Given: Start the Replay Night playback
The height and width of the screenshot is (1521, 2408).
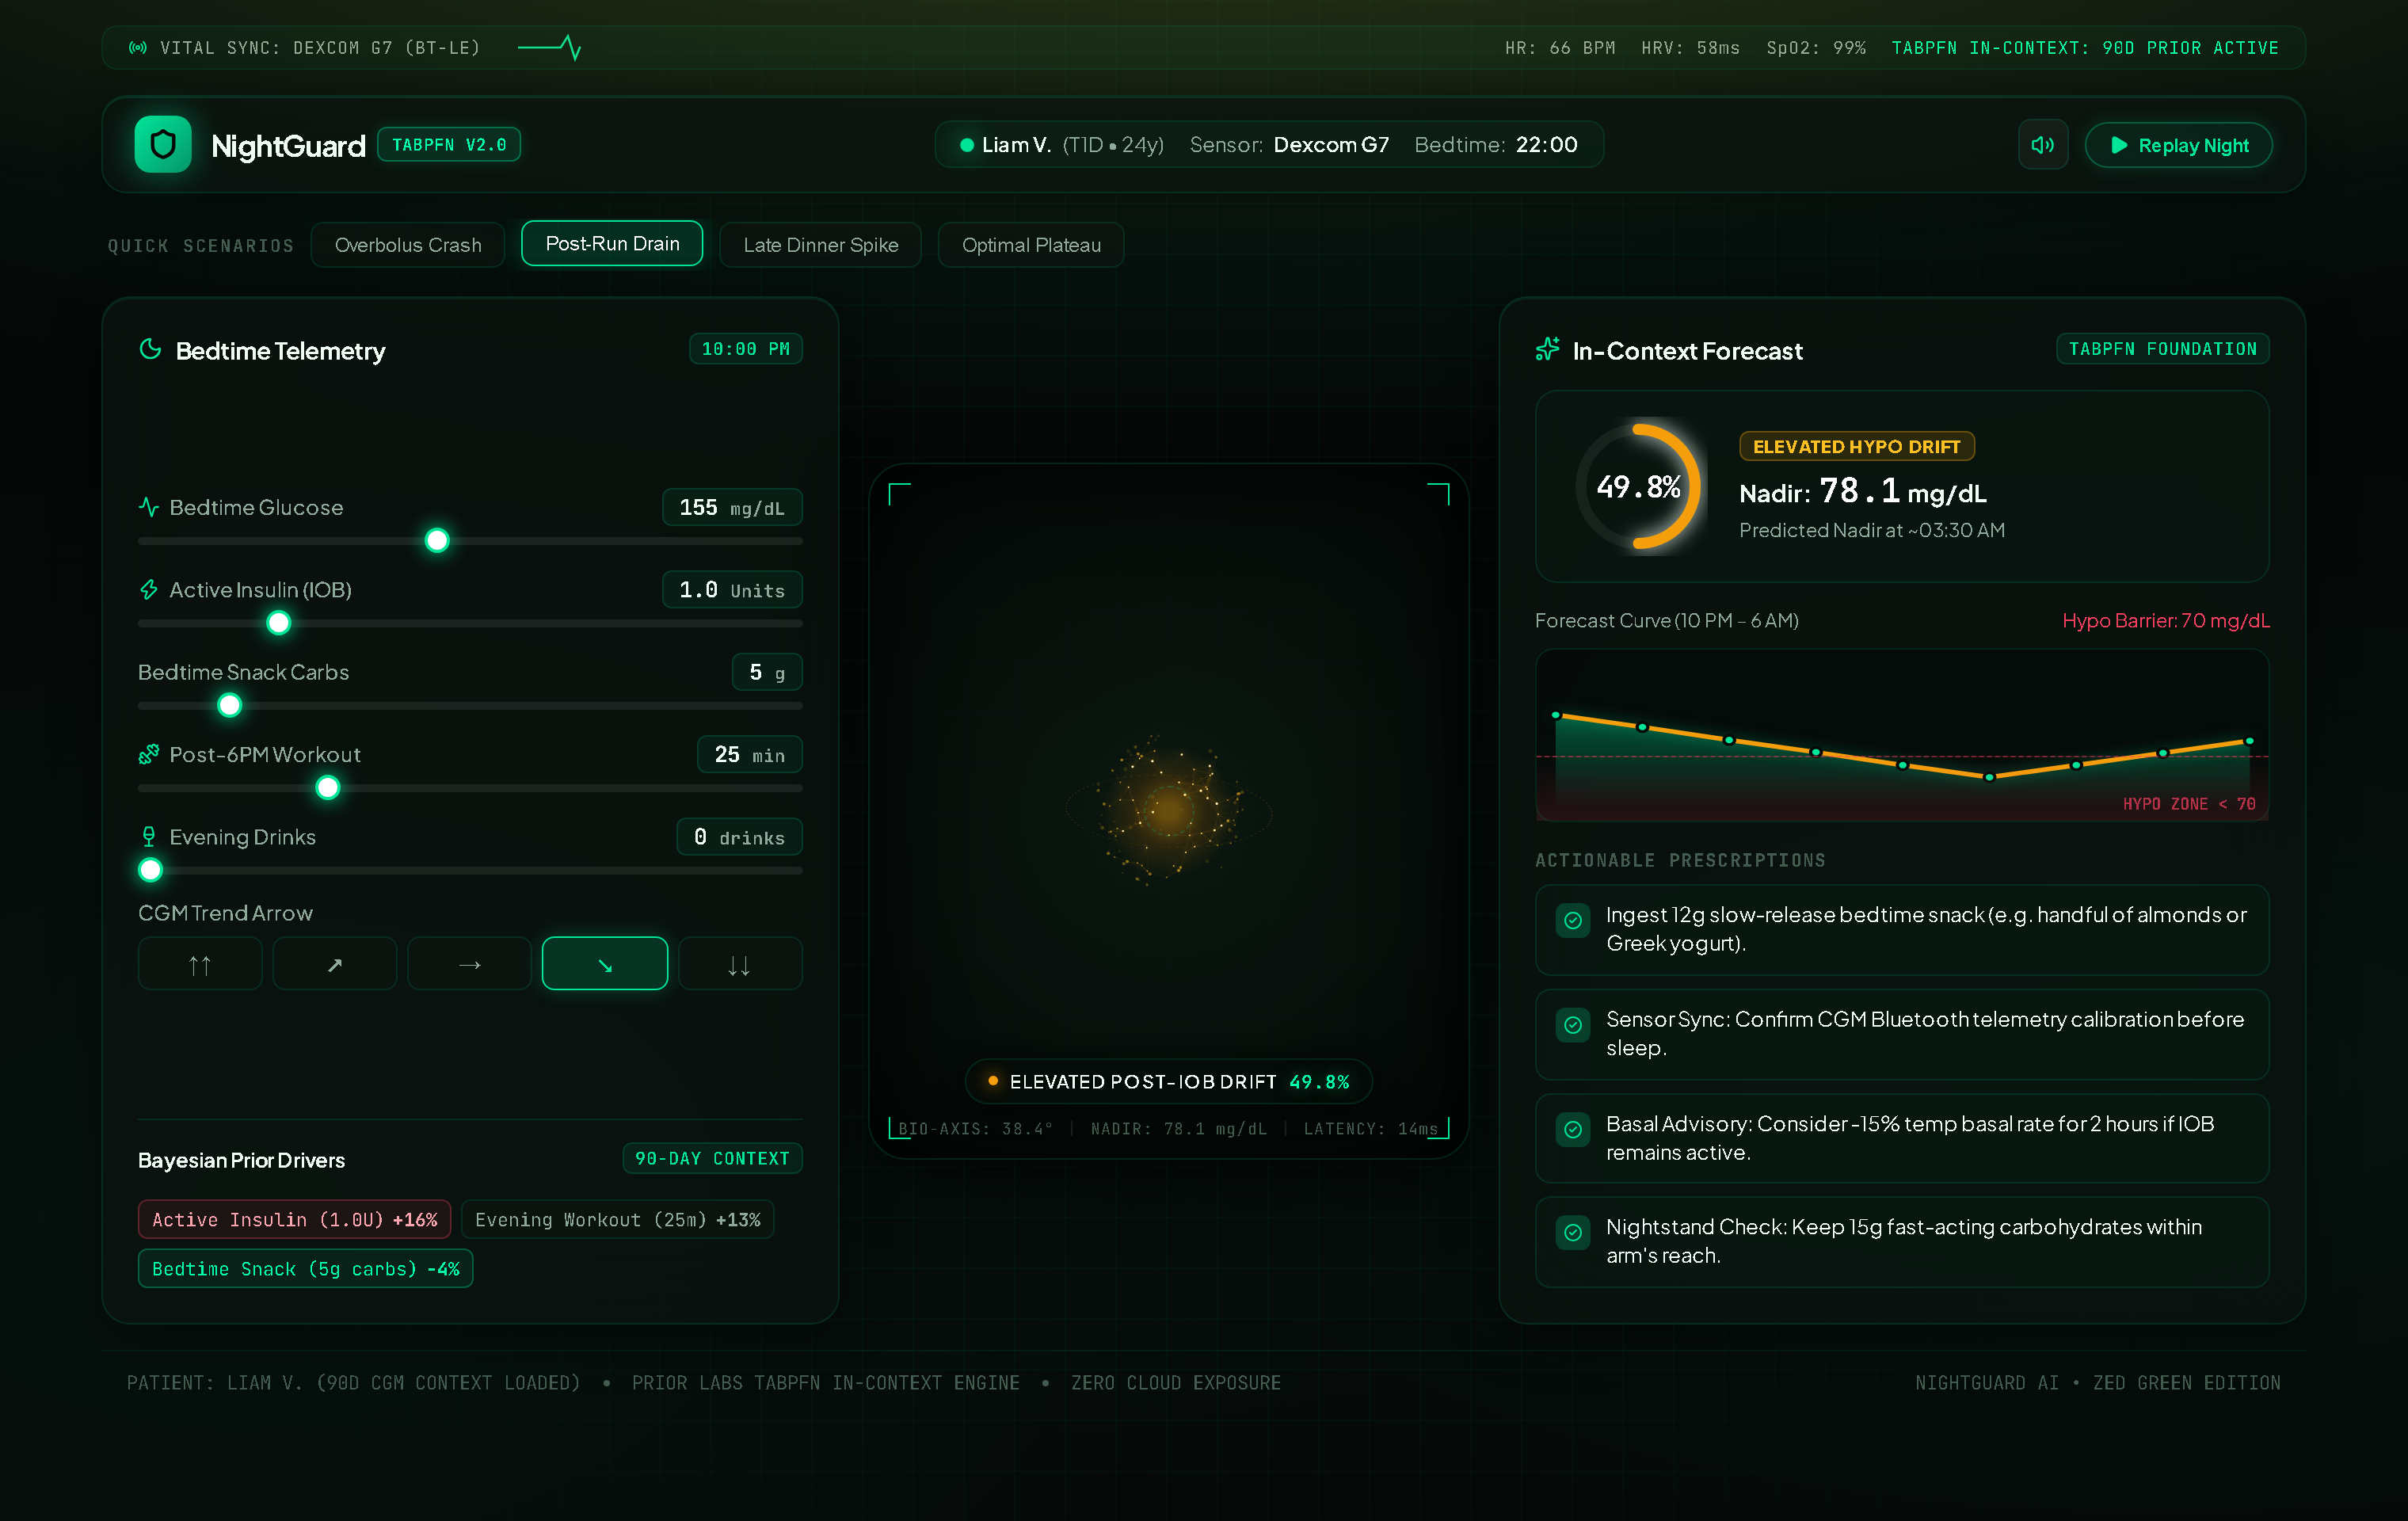Looking at the screenshot, I should click(x=2179, y=145).
